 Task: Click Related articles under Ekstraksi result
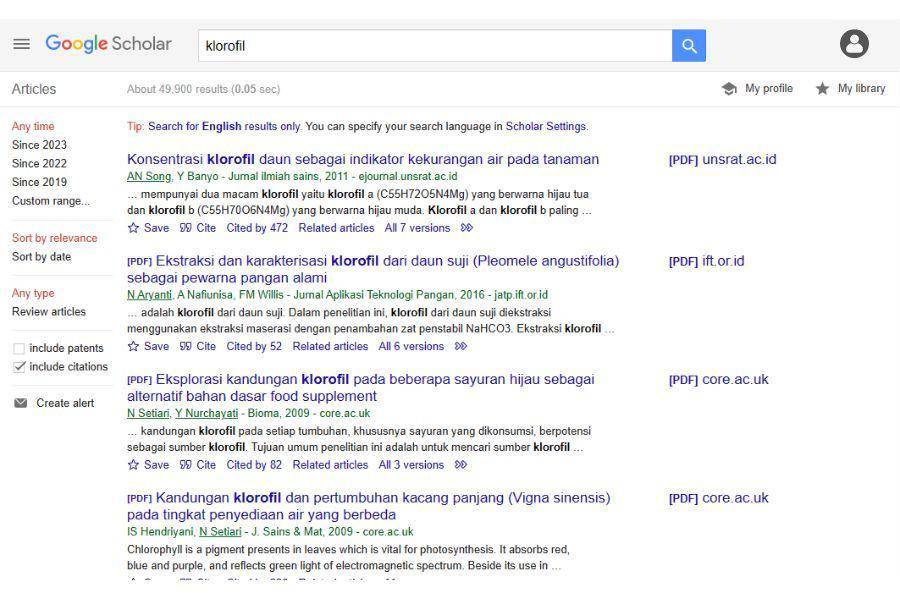330,346
